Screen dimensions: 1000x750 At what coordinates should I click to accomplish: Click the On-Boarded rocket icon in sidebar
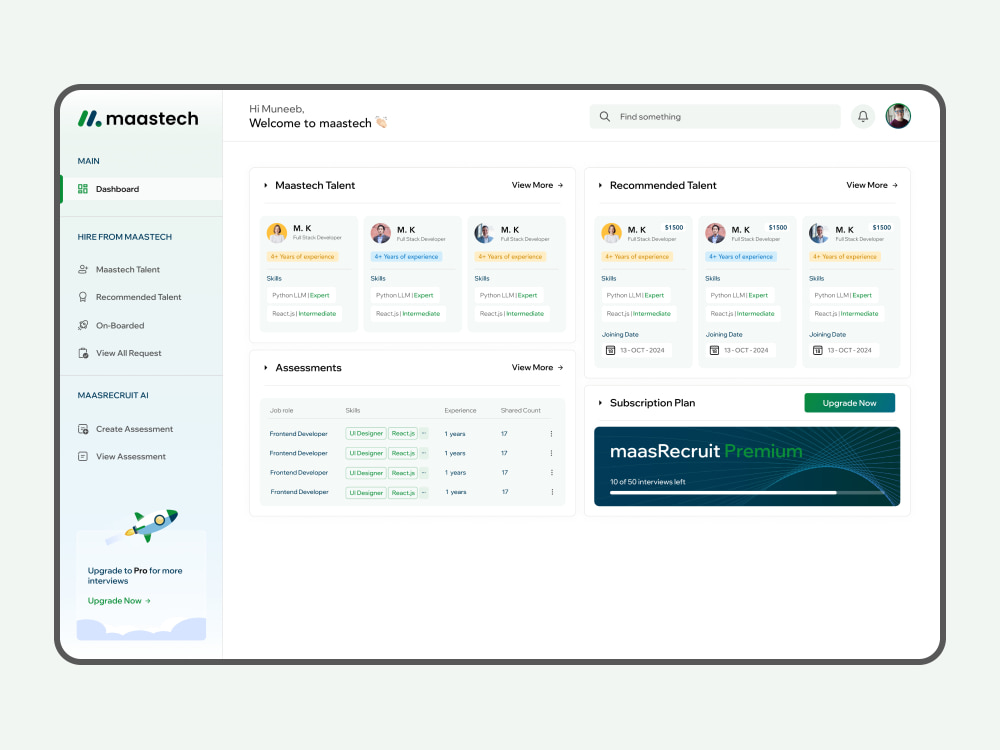click(83, 325)
